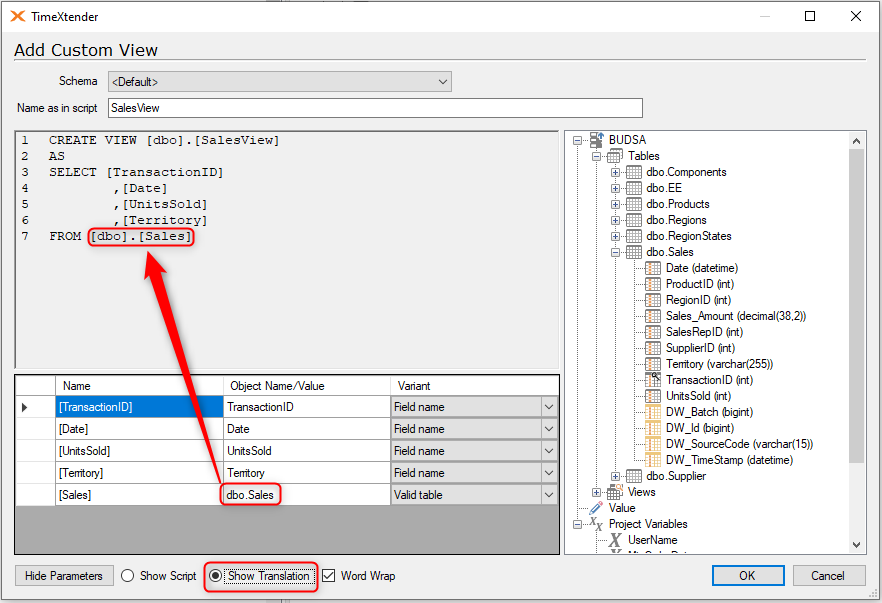882x603 pixels.
Task: Click the Views folder icon
Action: 615,492
